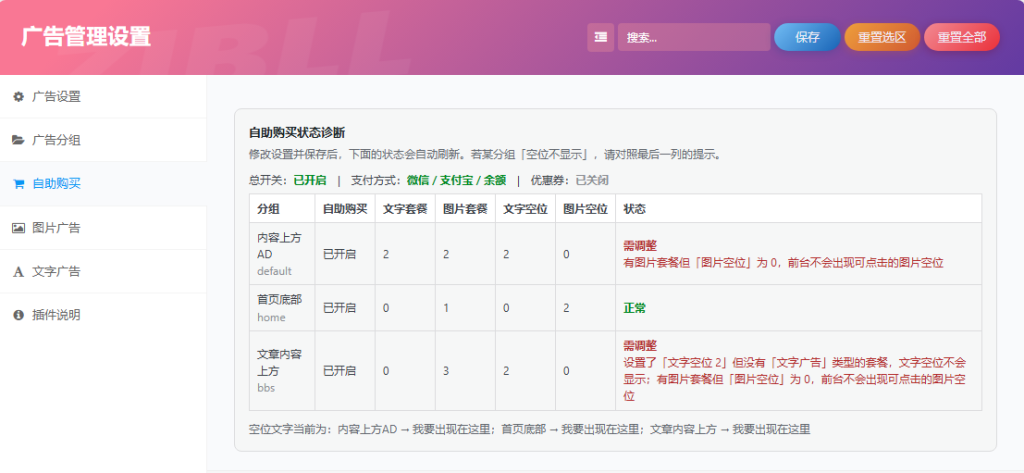Click the 空位文字当前为 footer note
The width and height of the screenshot is (1024, 473).
click(x=530, y=429)
